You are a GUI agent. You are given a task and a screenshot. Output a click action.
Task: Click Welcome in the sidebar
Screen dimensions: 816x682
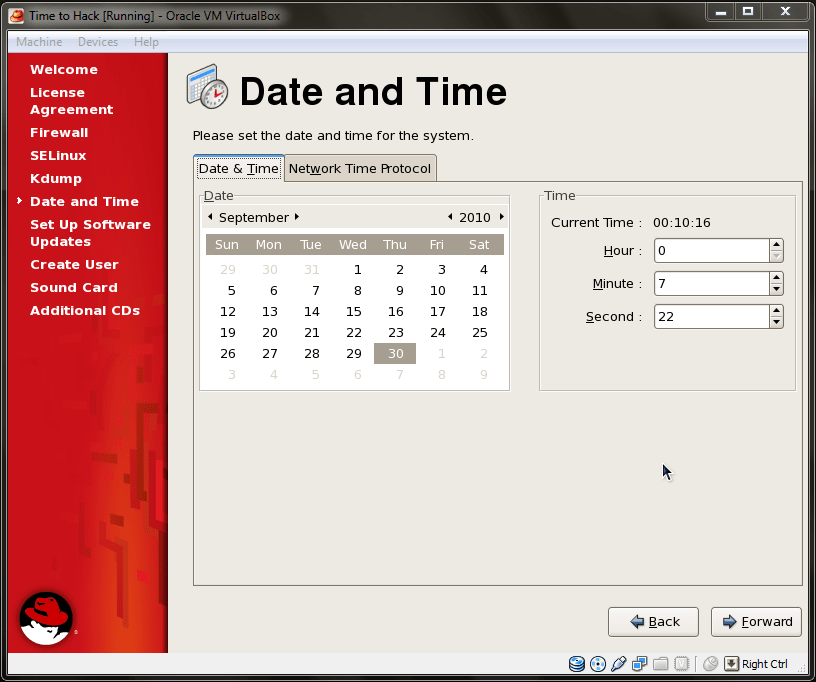[x=64, y=70]
